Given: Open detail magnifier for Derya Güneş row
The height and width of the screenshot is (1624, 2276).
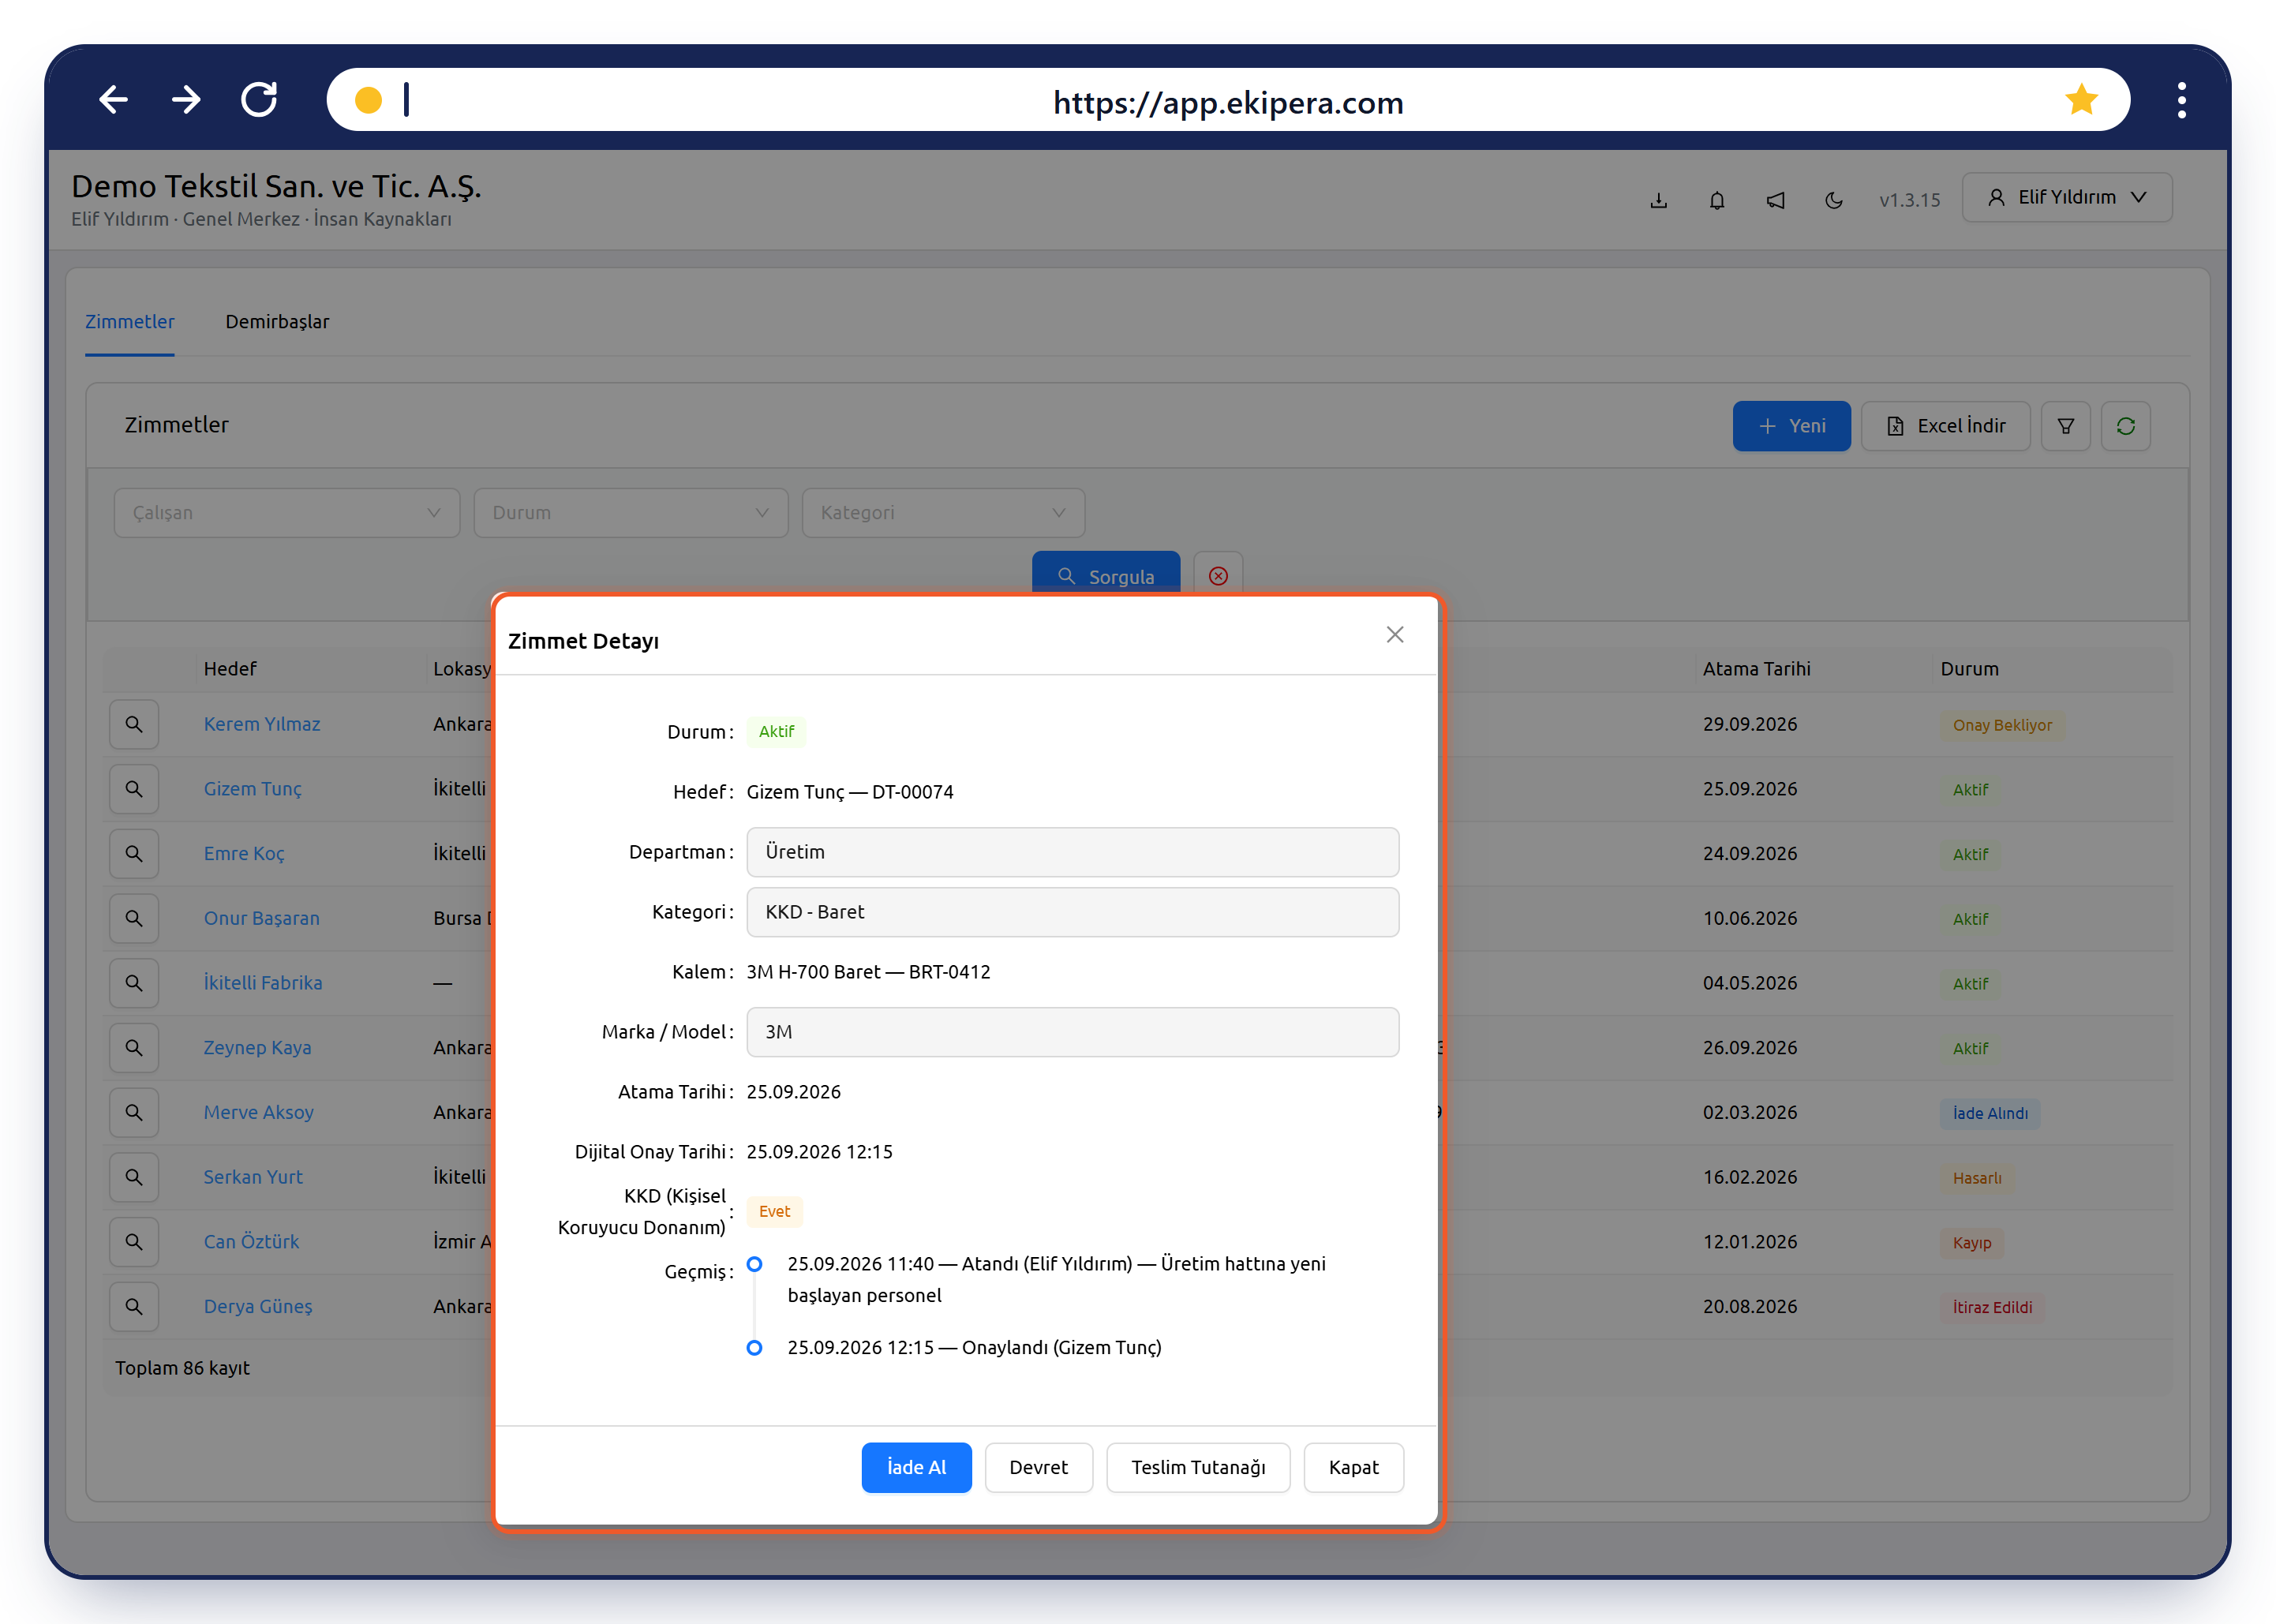Looking at the screenshot, I should point(134,1306).
